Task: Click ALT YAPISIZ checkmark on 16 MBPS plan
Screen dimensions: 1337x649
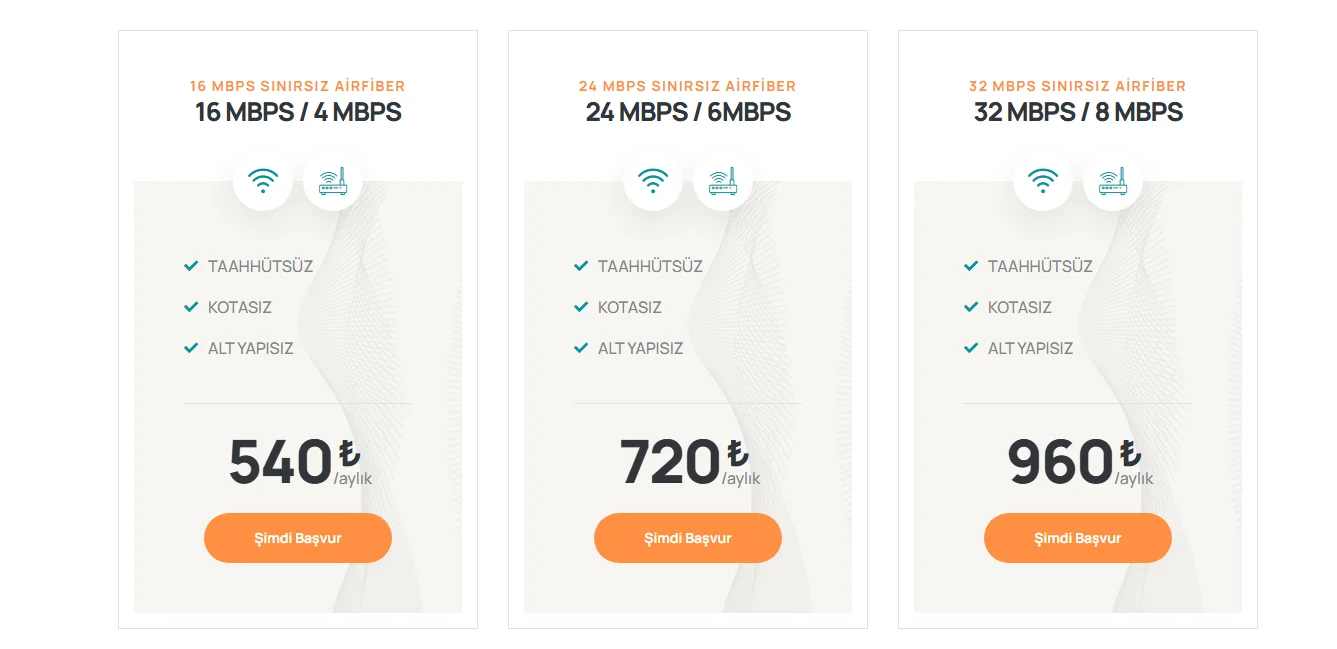Action: pyautogui.click(x=191, y=348)
